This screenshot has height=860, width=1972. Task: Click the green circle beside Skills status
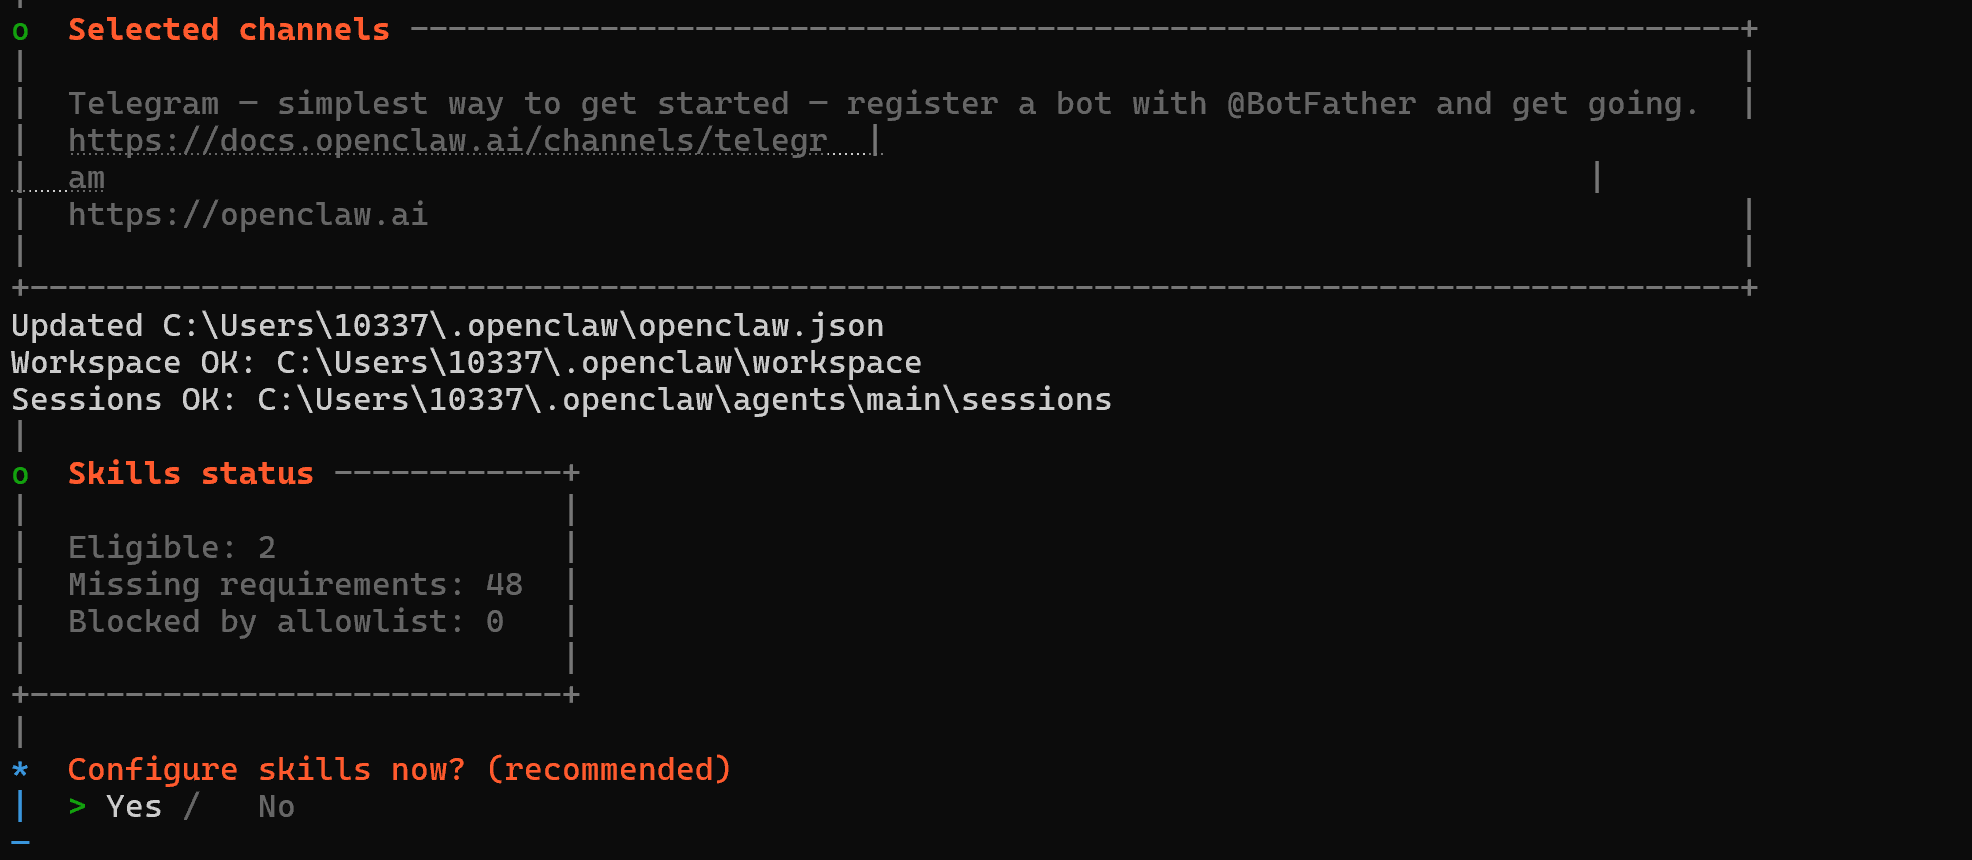coord(20,475)
